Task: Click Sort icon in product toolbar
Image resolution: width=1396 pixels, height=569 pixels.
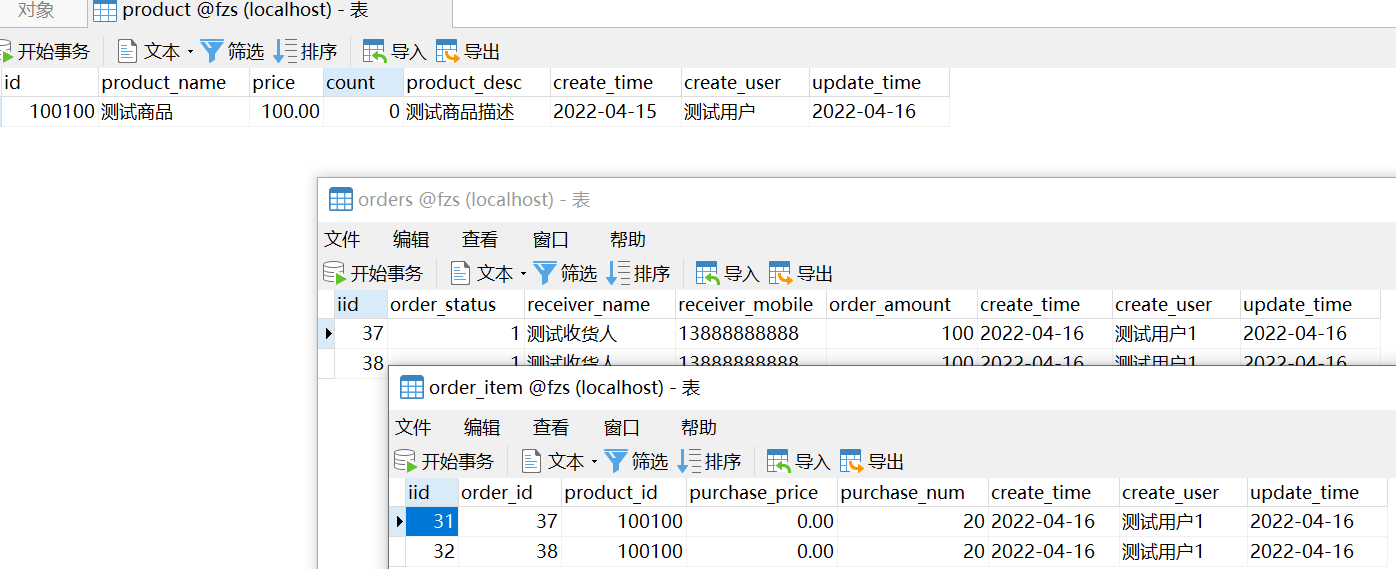Action: click(285, 51)
